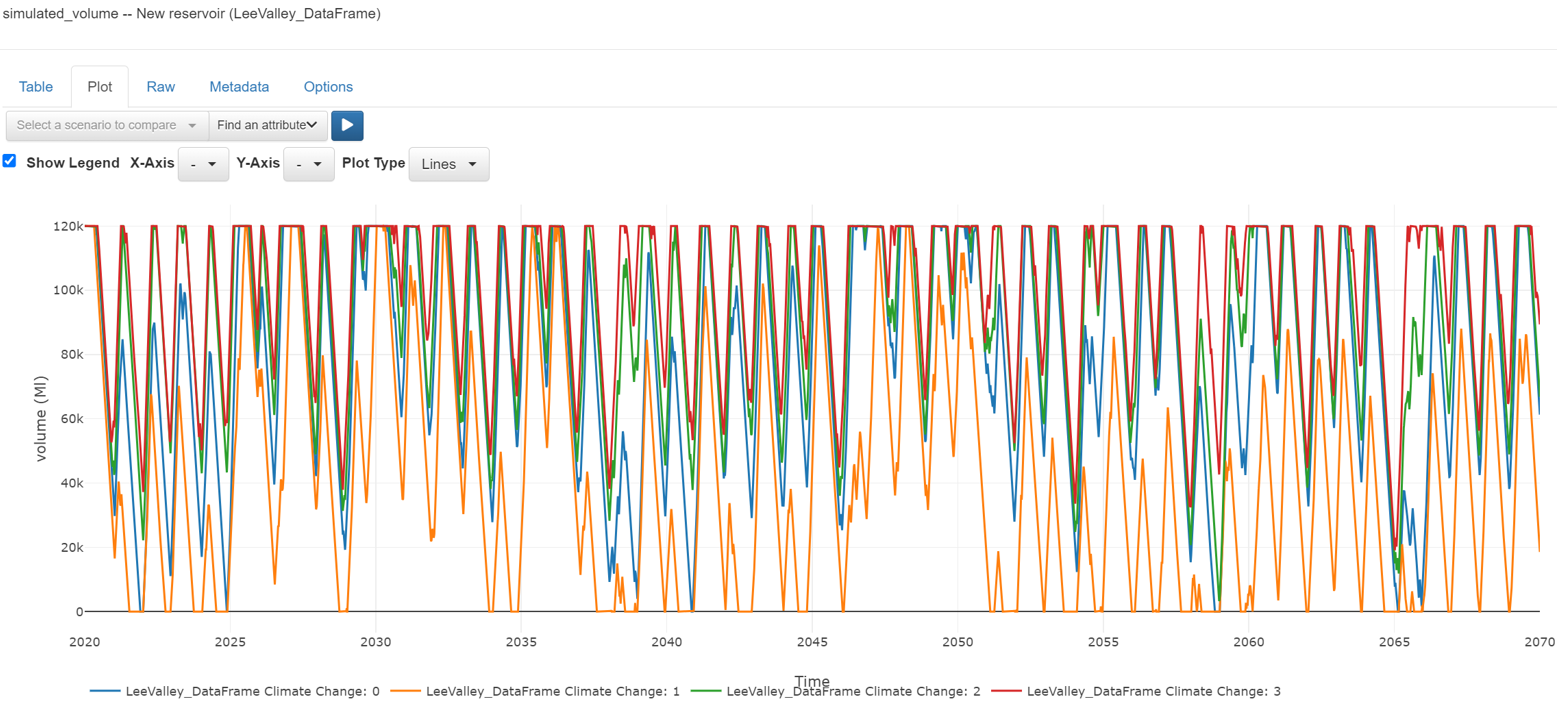
Task: Open the Raw tab
Action: tap(160, 87)
